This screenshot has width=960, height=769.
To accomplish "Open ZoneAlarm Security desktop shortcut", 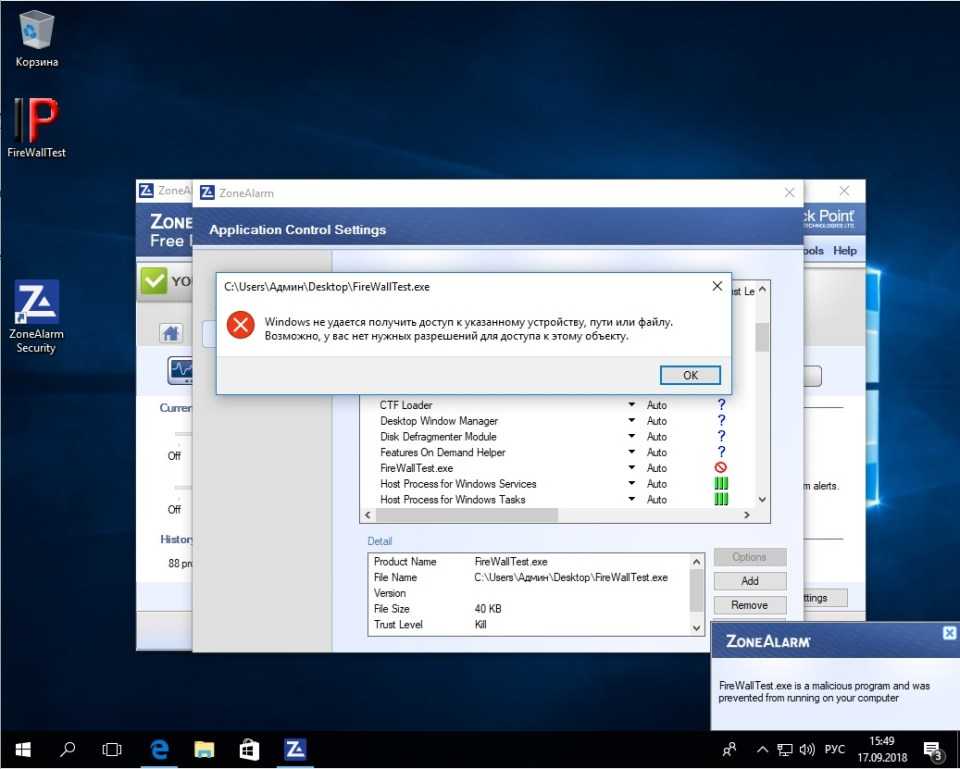I will point(36,305).
